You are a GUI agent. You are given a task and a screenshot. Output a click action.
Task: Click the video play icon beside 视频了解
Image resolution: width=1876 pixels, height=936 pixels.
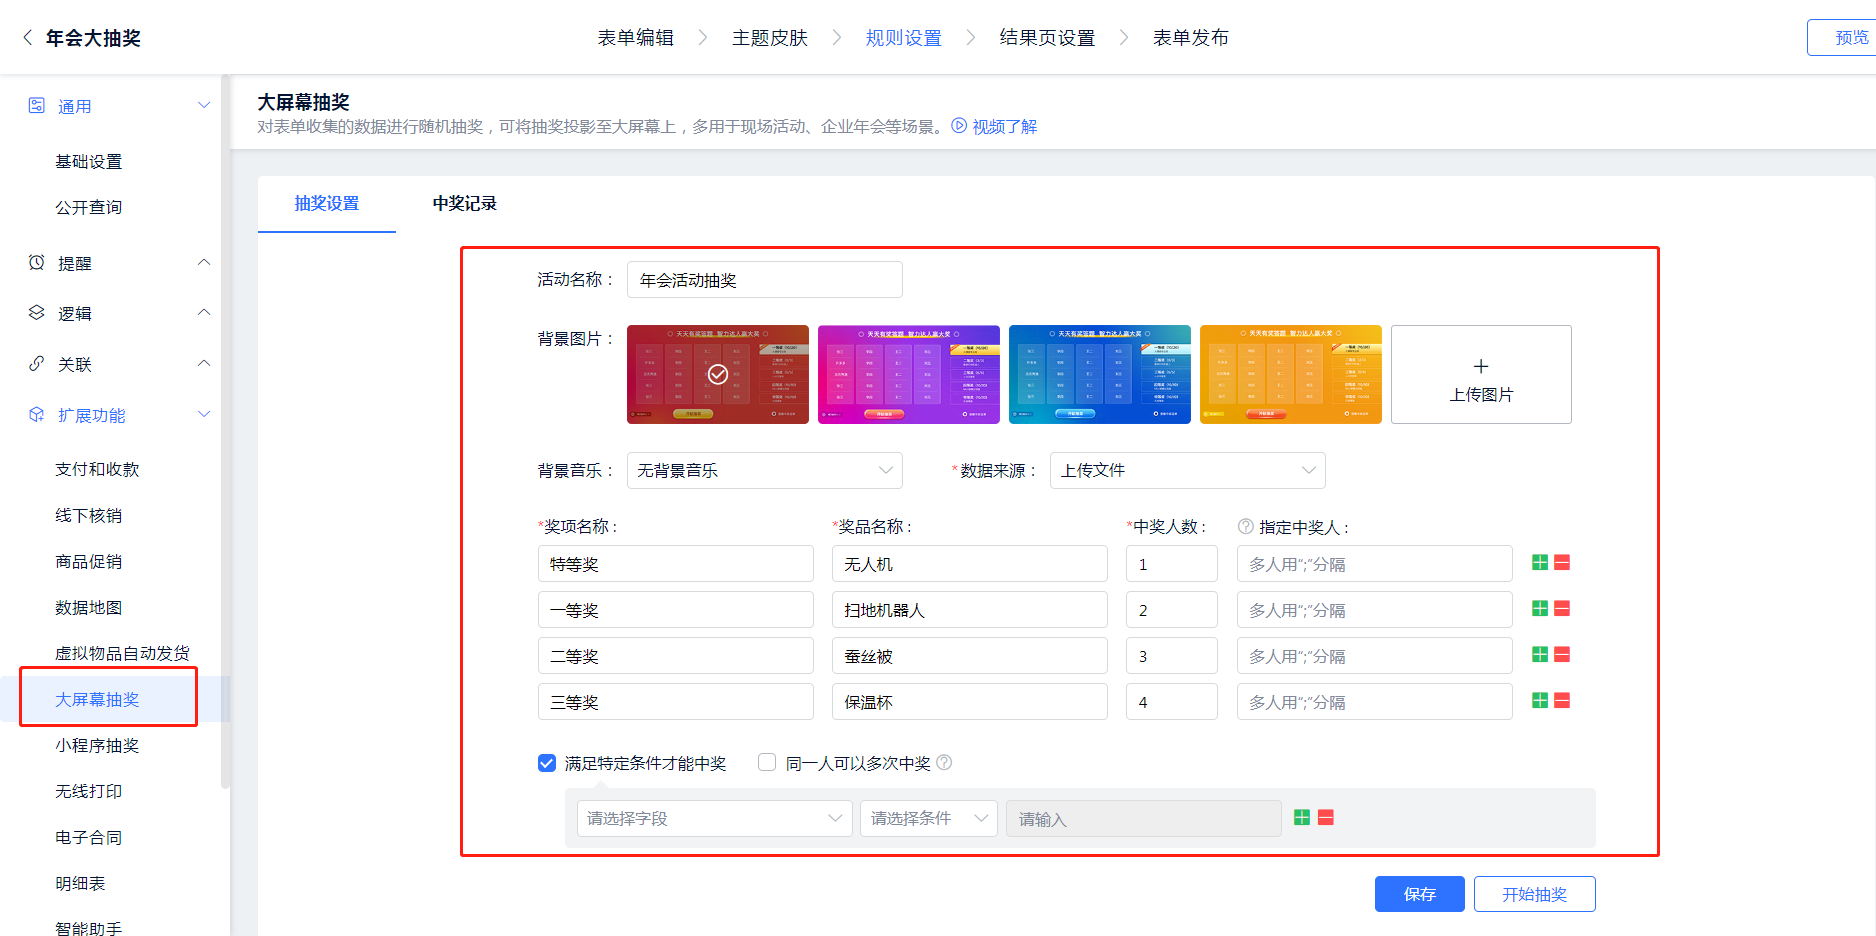tap(959, 126)
